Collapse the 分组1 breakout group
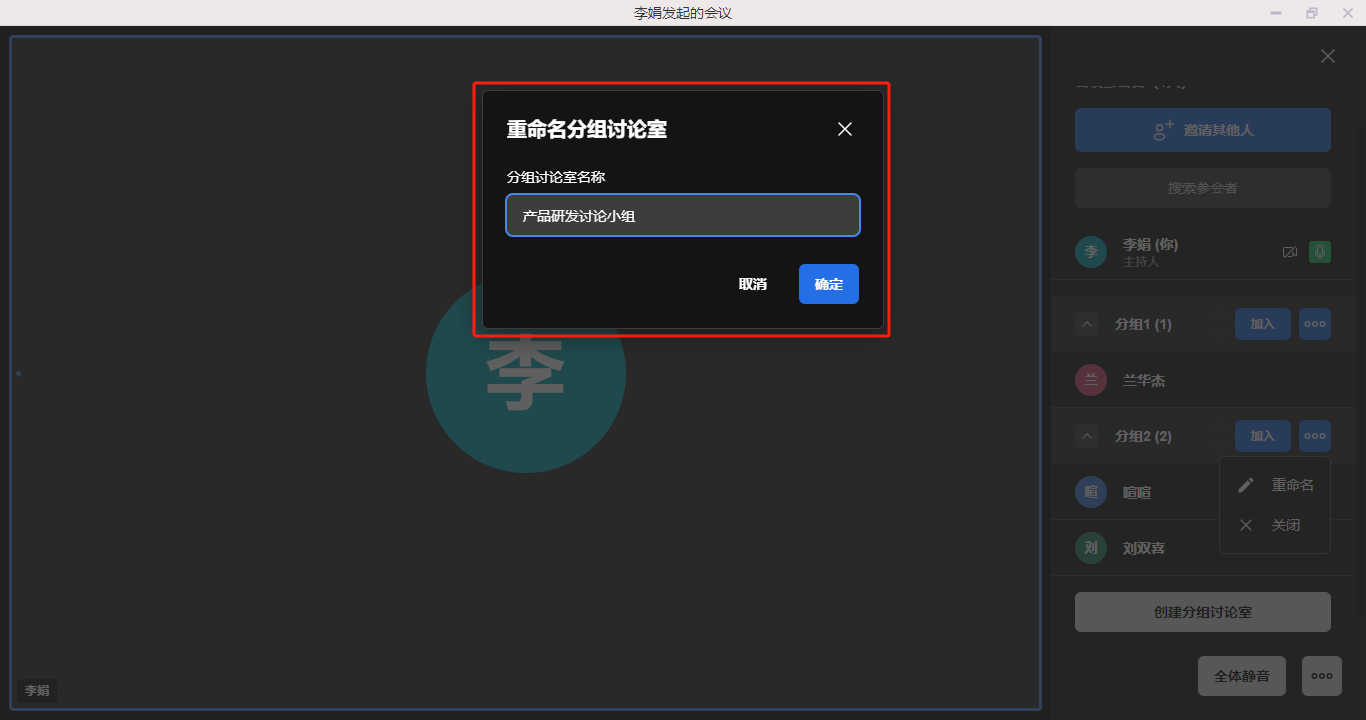1366x720 pixels. [1089, 324]
